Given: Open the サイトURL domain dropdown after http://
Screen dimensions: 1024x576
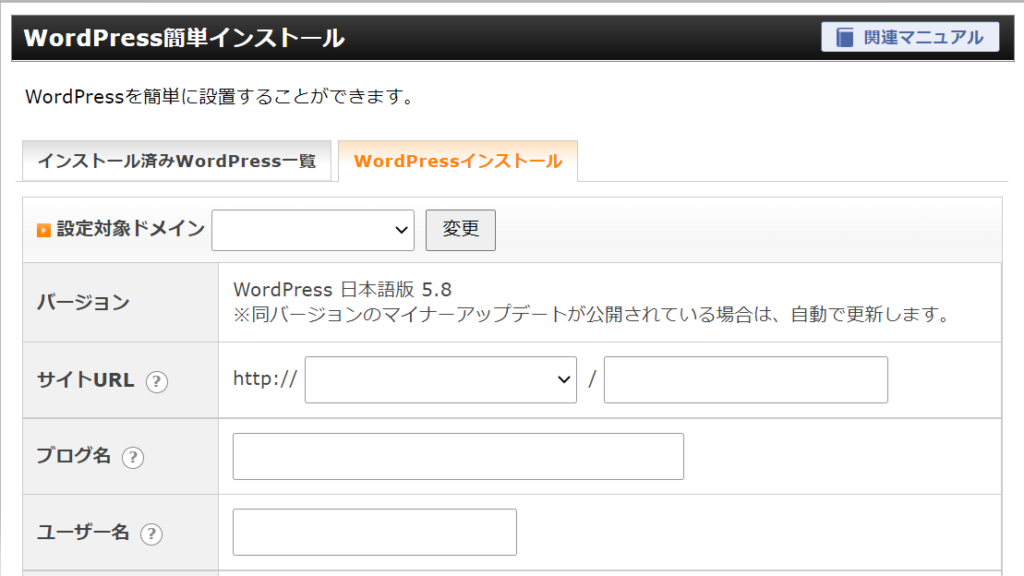Looking at the screenshot, I should tap(440, 380).
